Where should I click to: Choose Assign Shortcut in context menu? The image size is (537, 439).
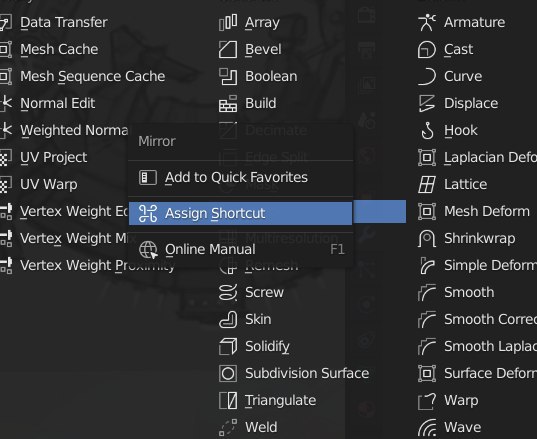(240, 213)
